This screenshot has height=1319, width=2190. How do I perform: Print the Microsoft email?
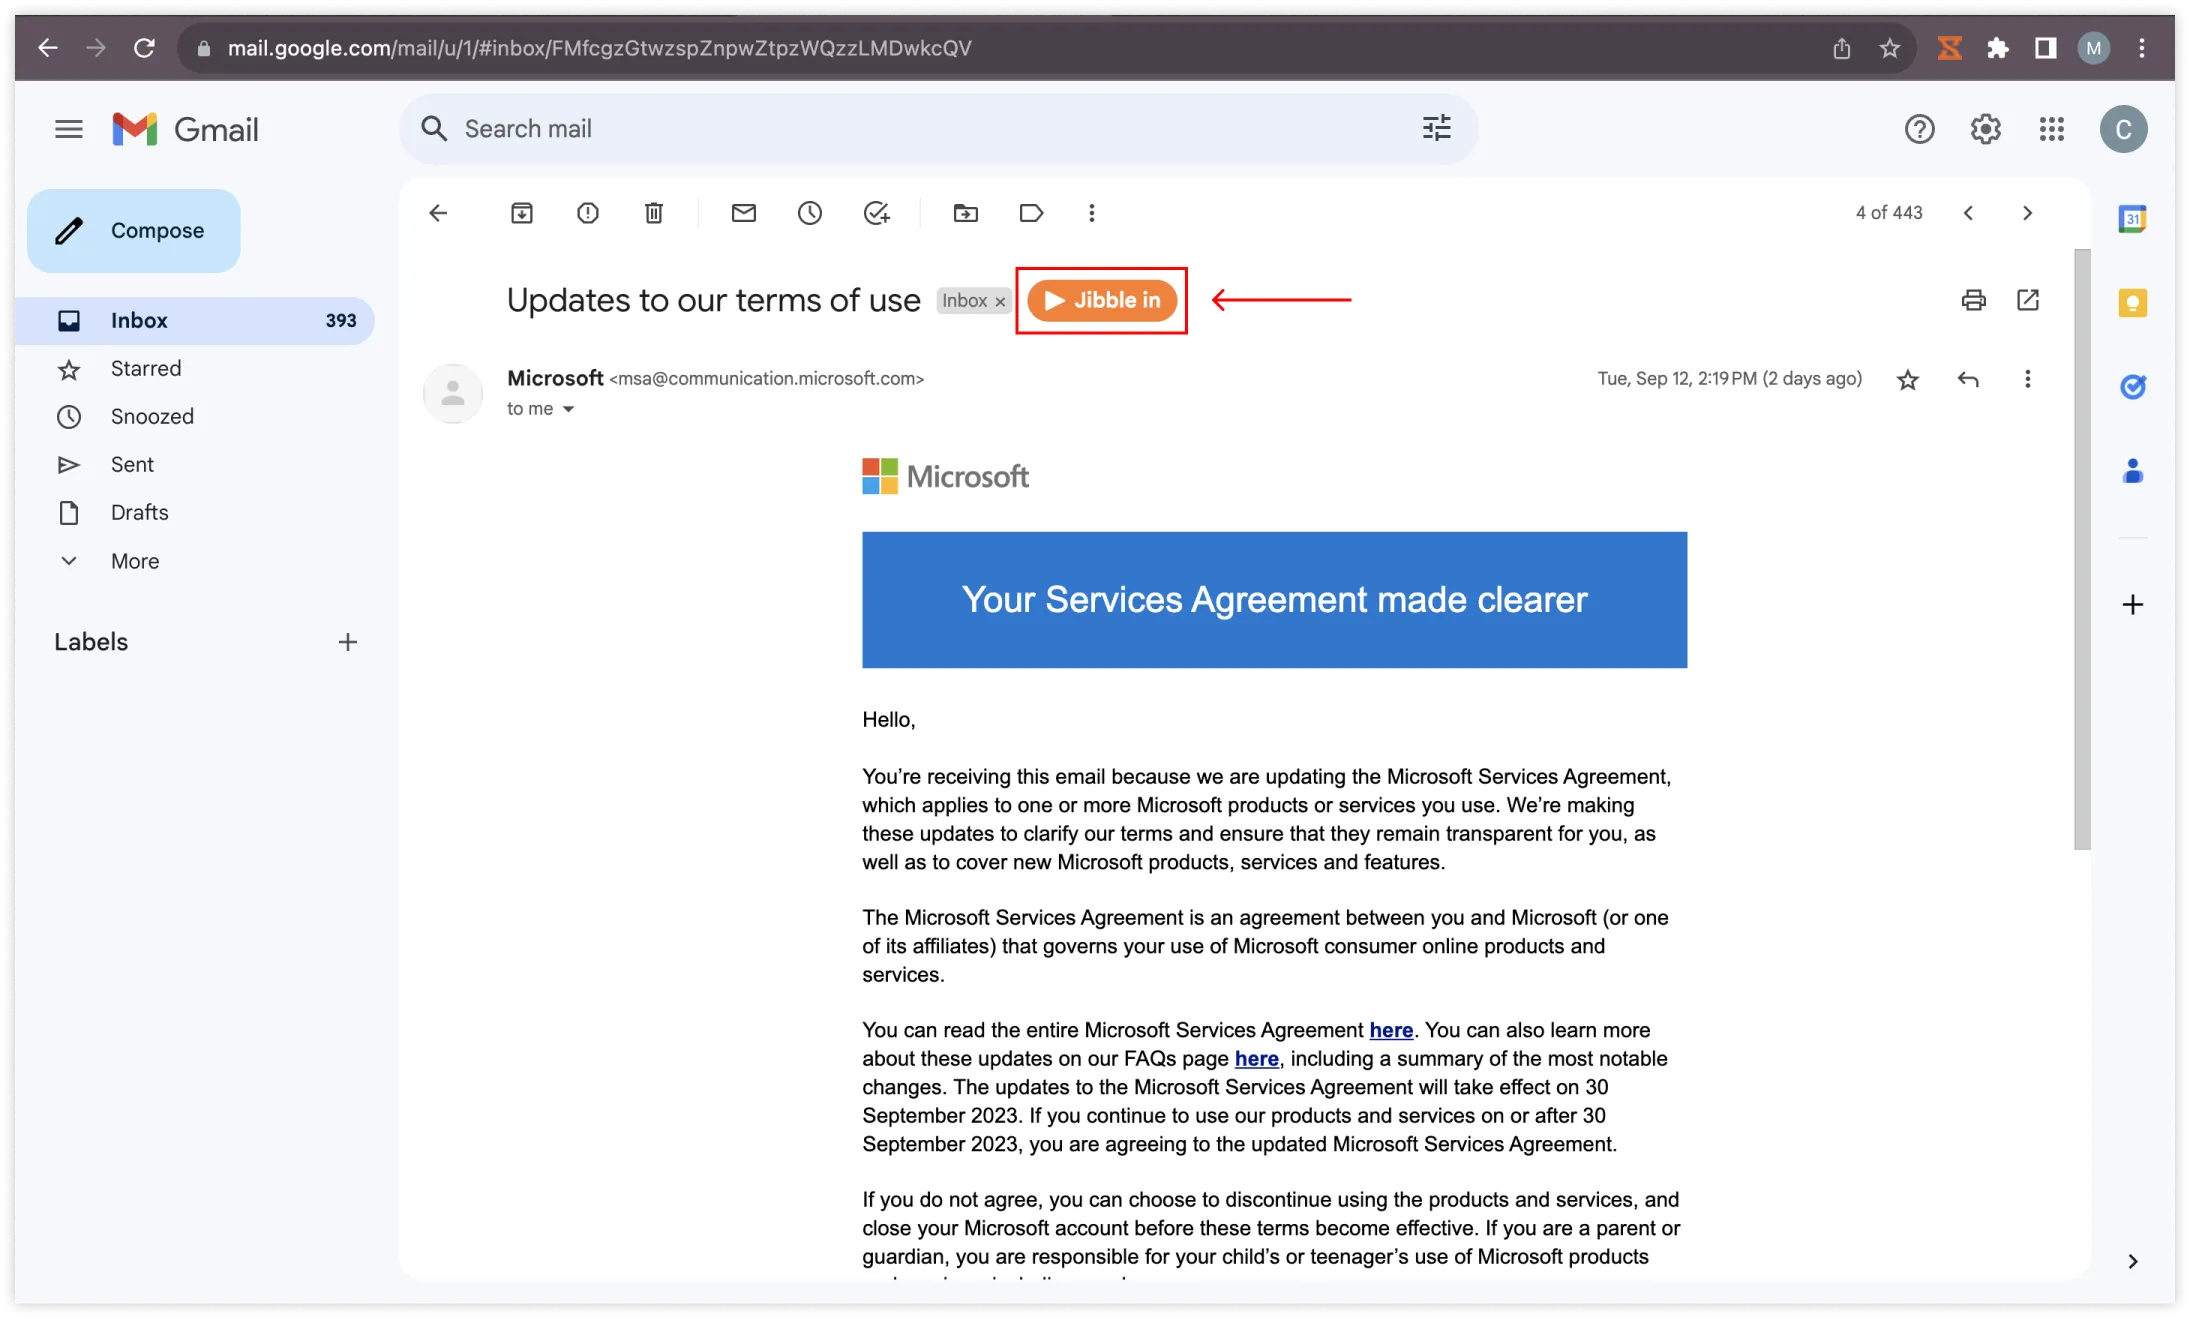point(1973,300)
